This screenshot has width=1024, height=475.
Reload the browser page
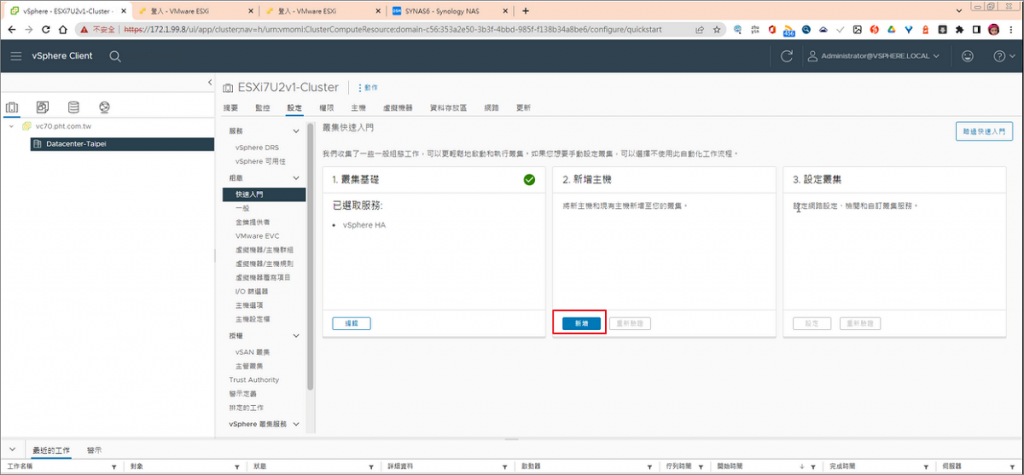click(x=46, y=29)
